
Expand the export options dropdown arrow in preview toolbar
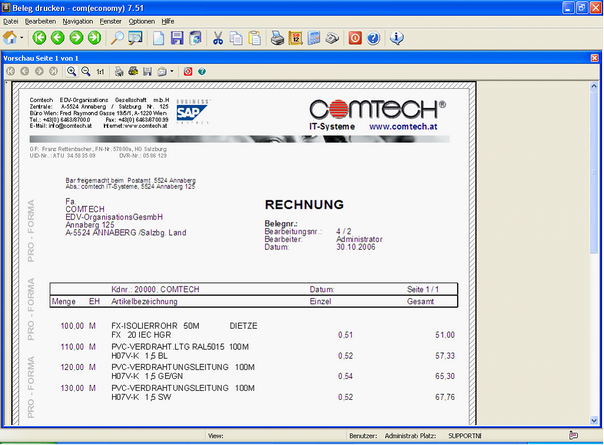pyautogui.click(x=172, y=71)
